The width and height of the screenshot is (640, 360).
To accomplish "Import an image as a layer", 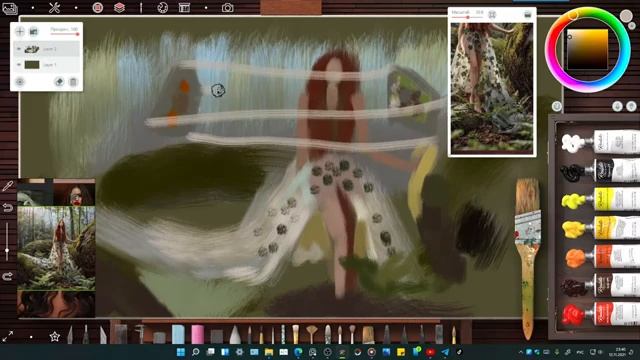I will (33, 31).
